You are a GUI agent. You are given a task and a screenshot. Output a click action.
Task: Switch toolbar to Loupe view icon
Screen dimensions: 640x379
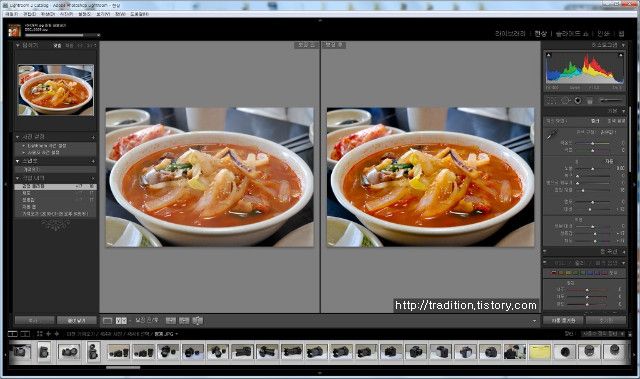pos(107,321)
